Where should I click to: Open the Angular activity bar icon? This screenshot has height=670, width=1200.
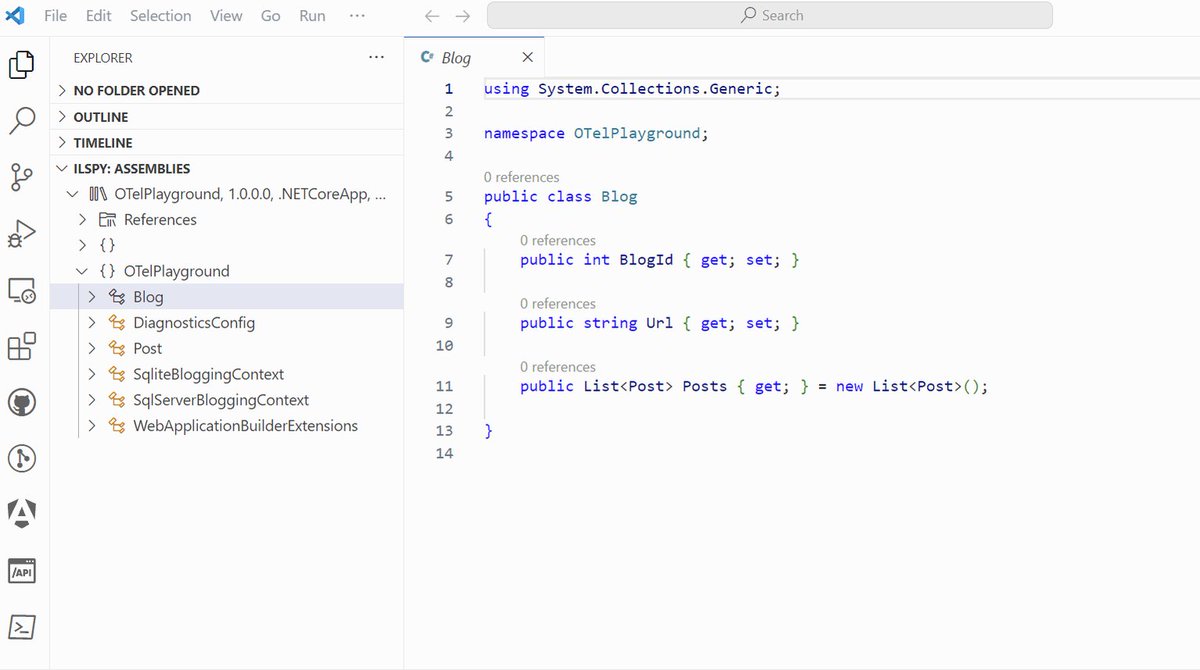click(x=22, y=514)
